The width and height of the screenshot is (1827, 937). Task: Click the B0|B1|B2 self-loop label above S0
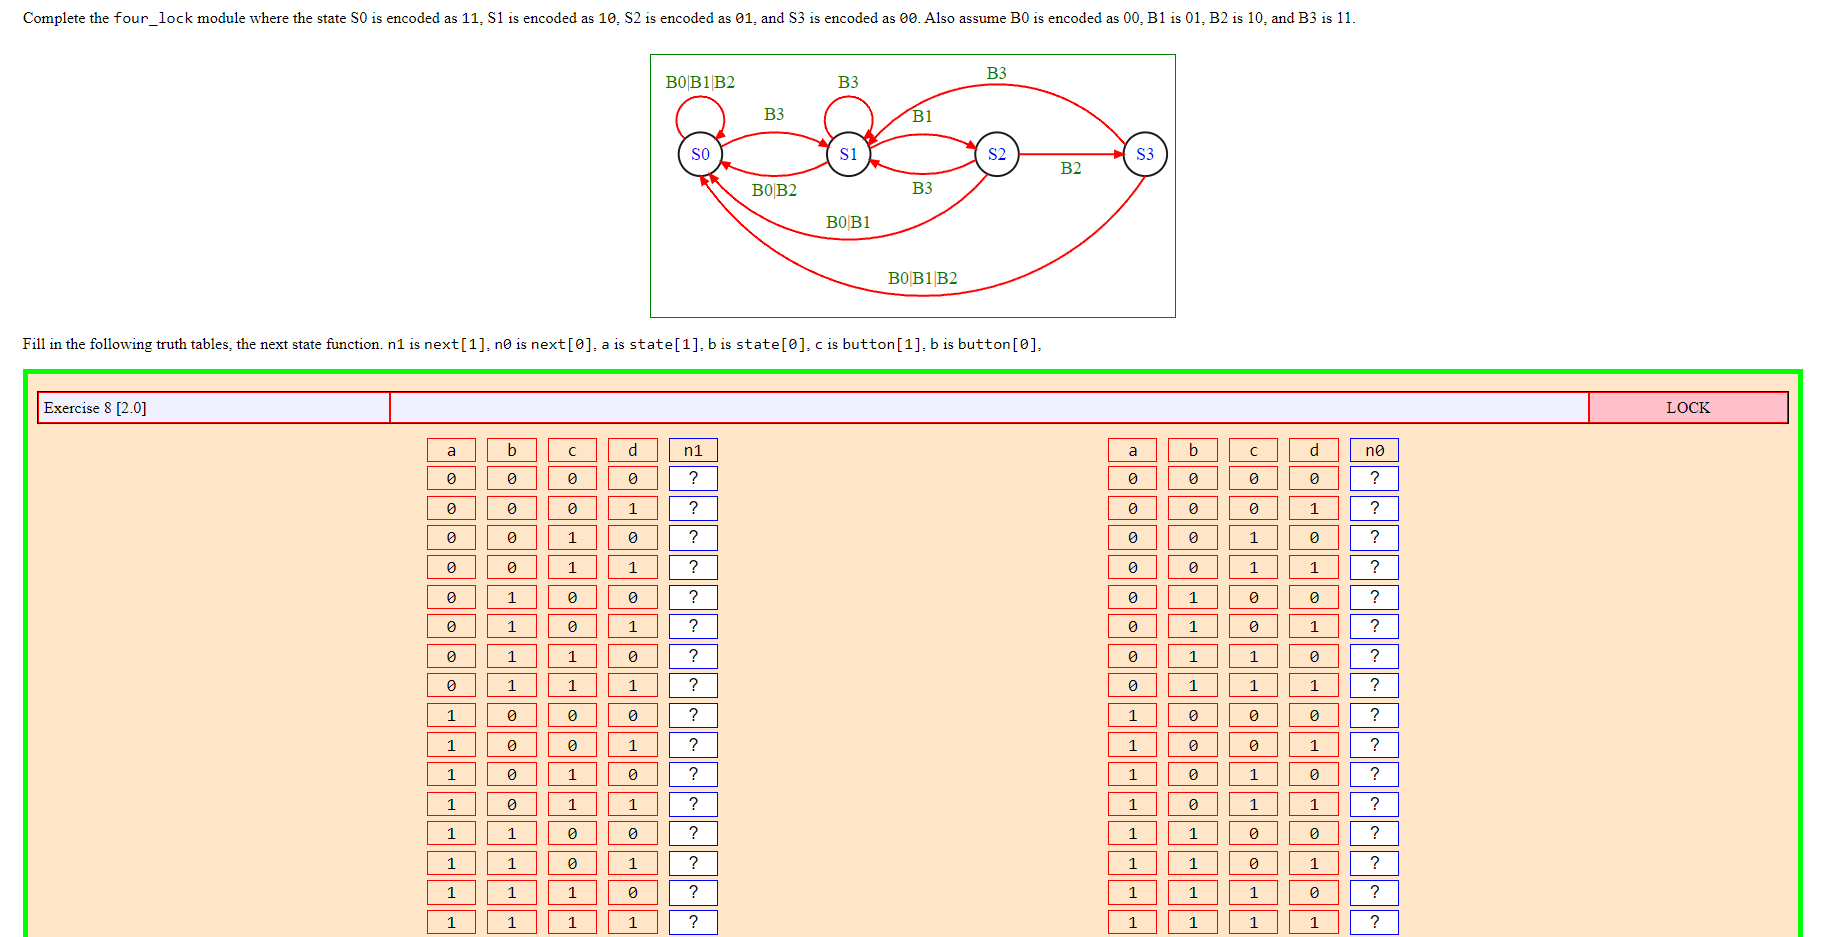tap(701, 82)
